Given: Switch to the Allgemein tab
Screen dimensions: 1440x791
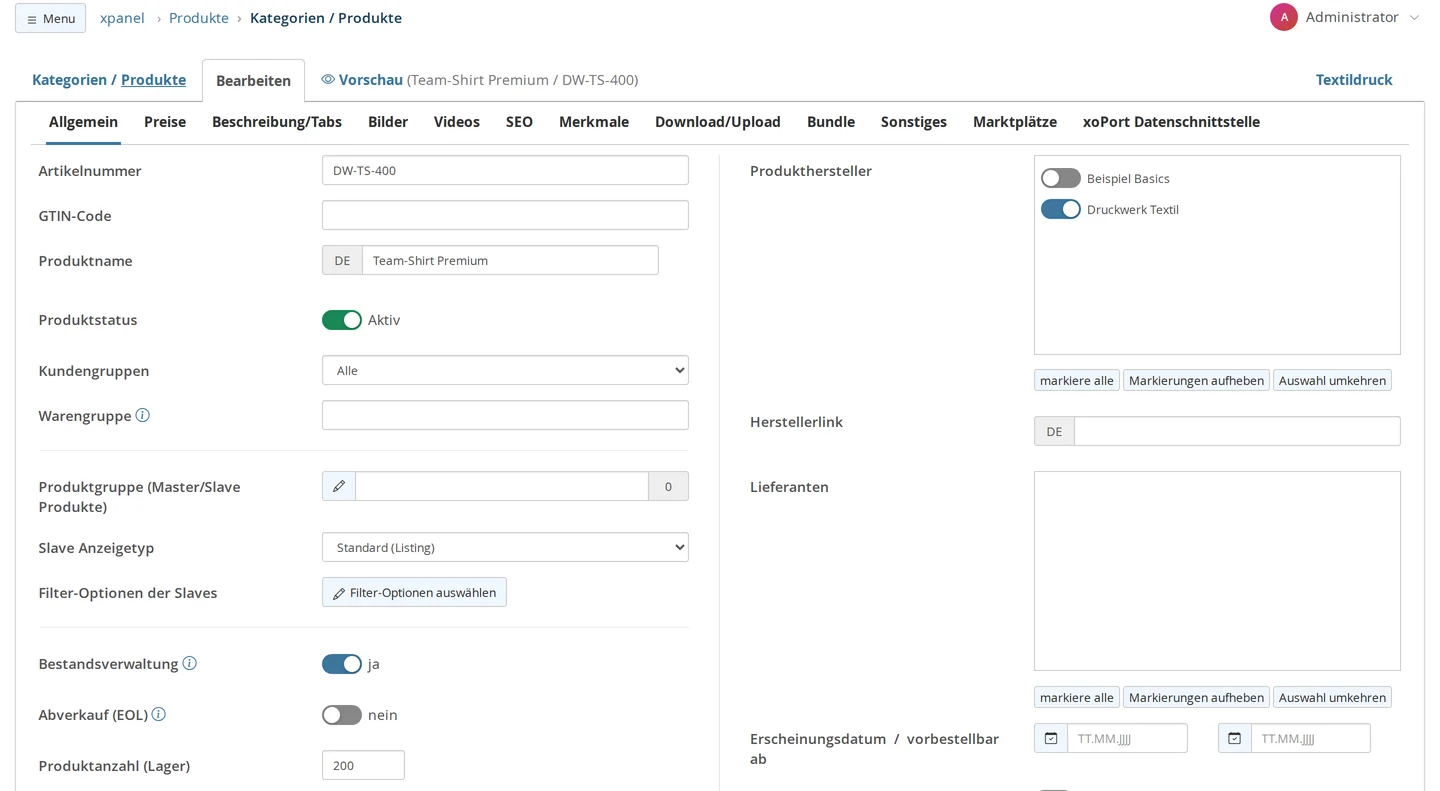Looking at the screenshot, I should 83,122.
